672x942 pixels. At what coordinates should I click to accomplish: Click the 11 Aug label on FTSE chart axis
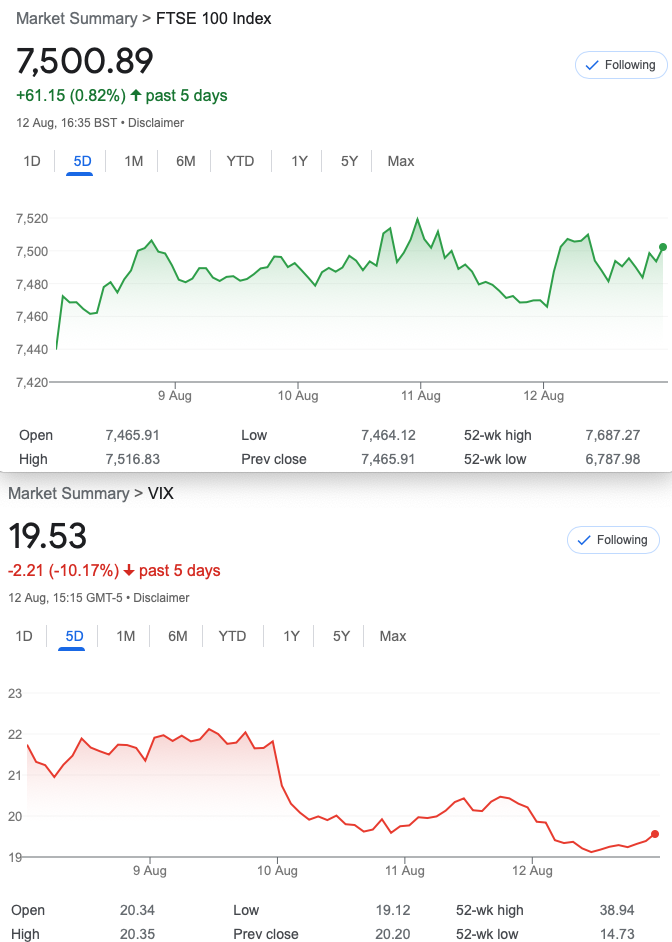pos(420,396)
